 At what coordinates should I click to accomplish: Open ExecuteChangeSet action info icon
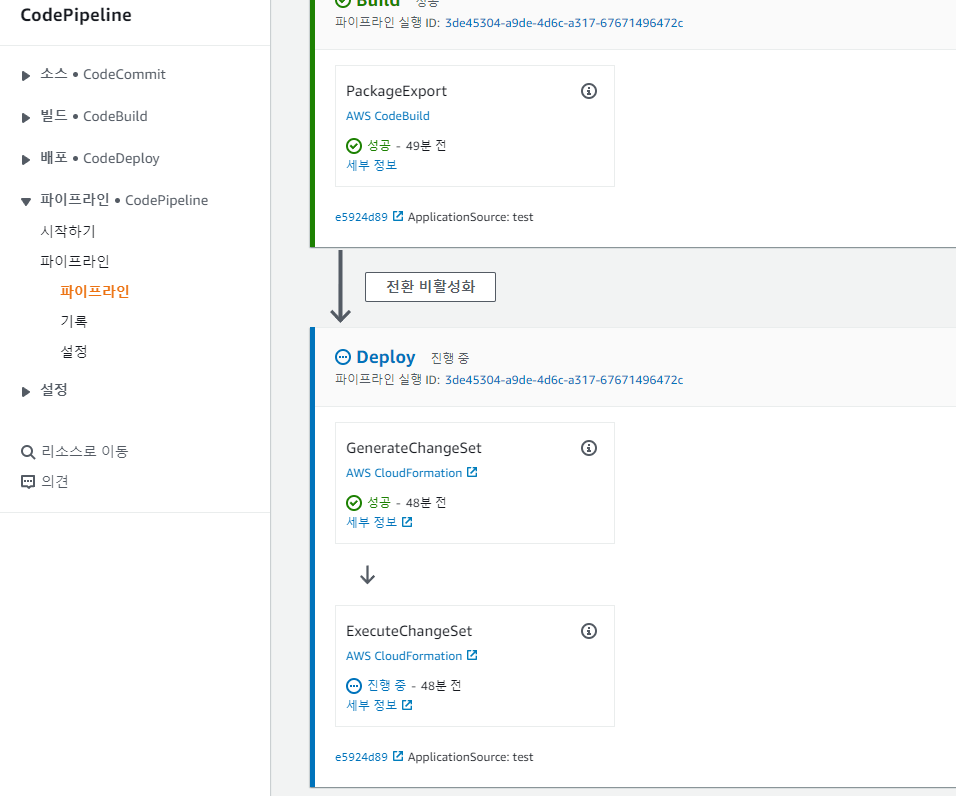point(588,631)
